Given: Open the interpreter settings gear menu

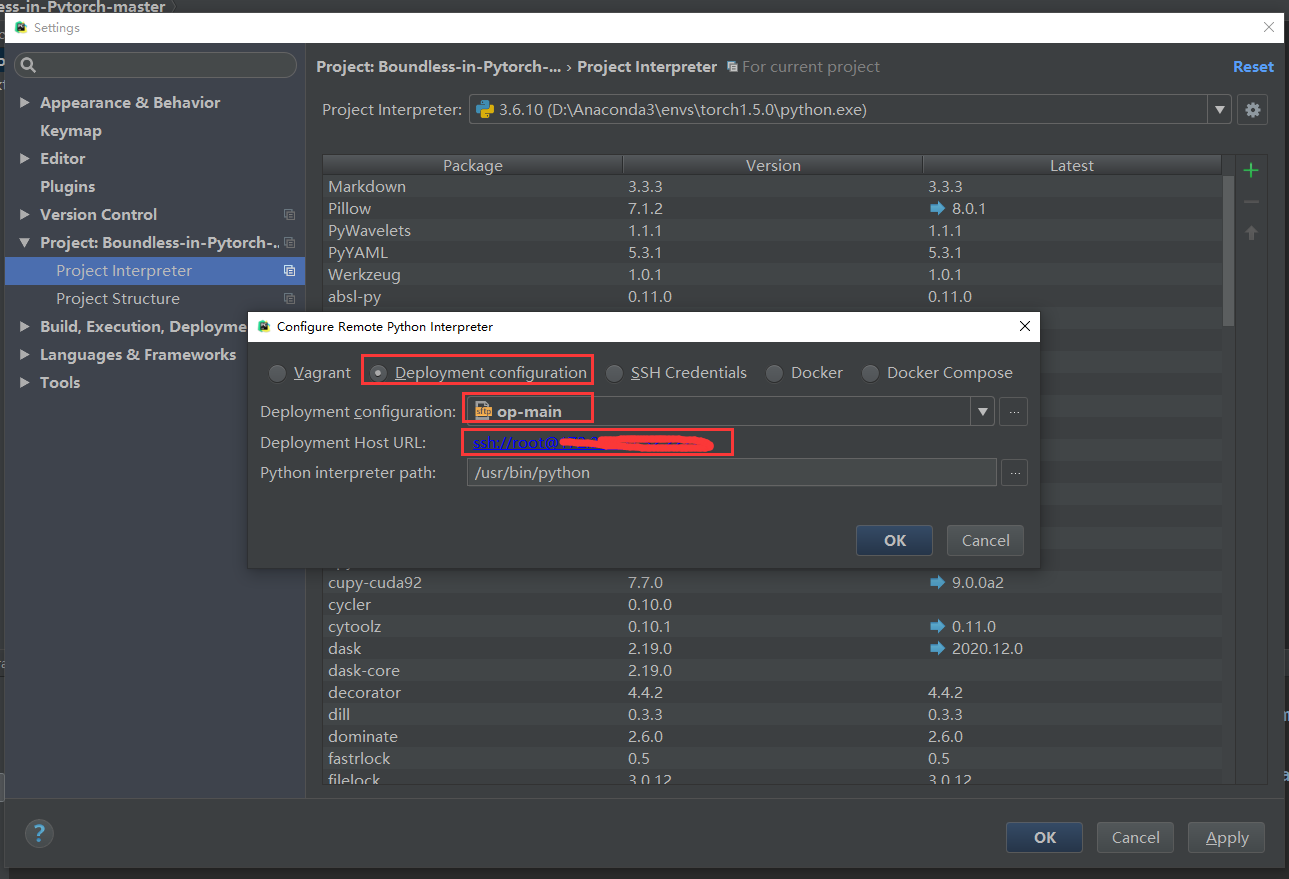Looking at the screenshot, I should coord(1252,109).
